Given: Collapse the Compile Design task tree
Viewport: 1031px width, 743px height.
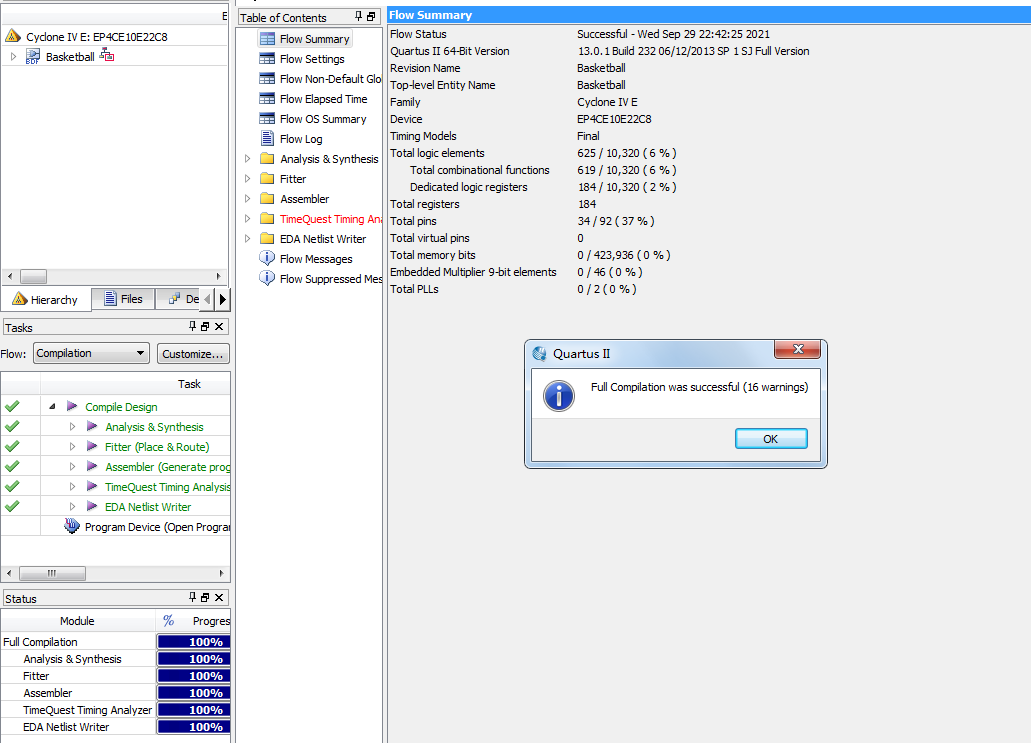Looking at the screenshot, I should [x=52, y=407].
